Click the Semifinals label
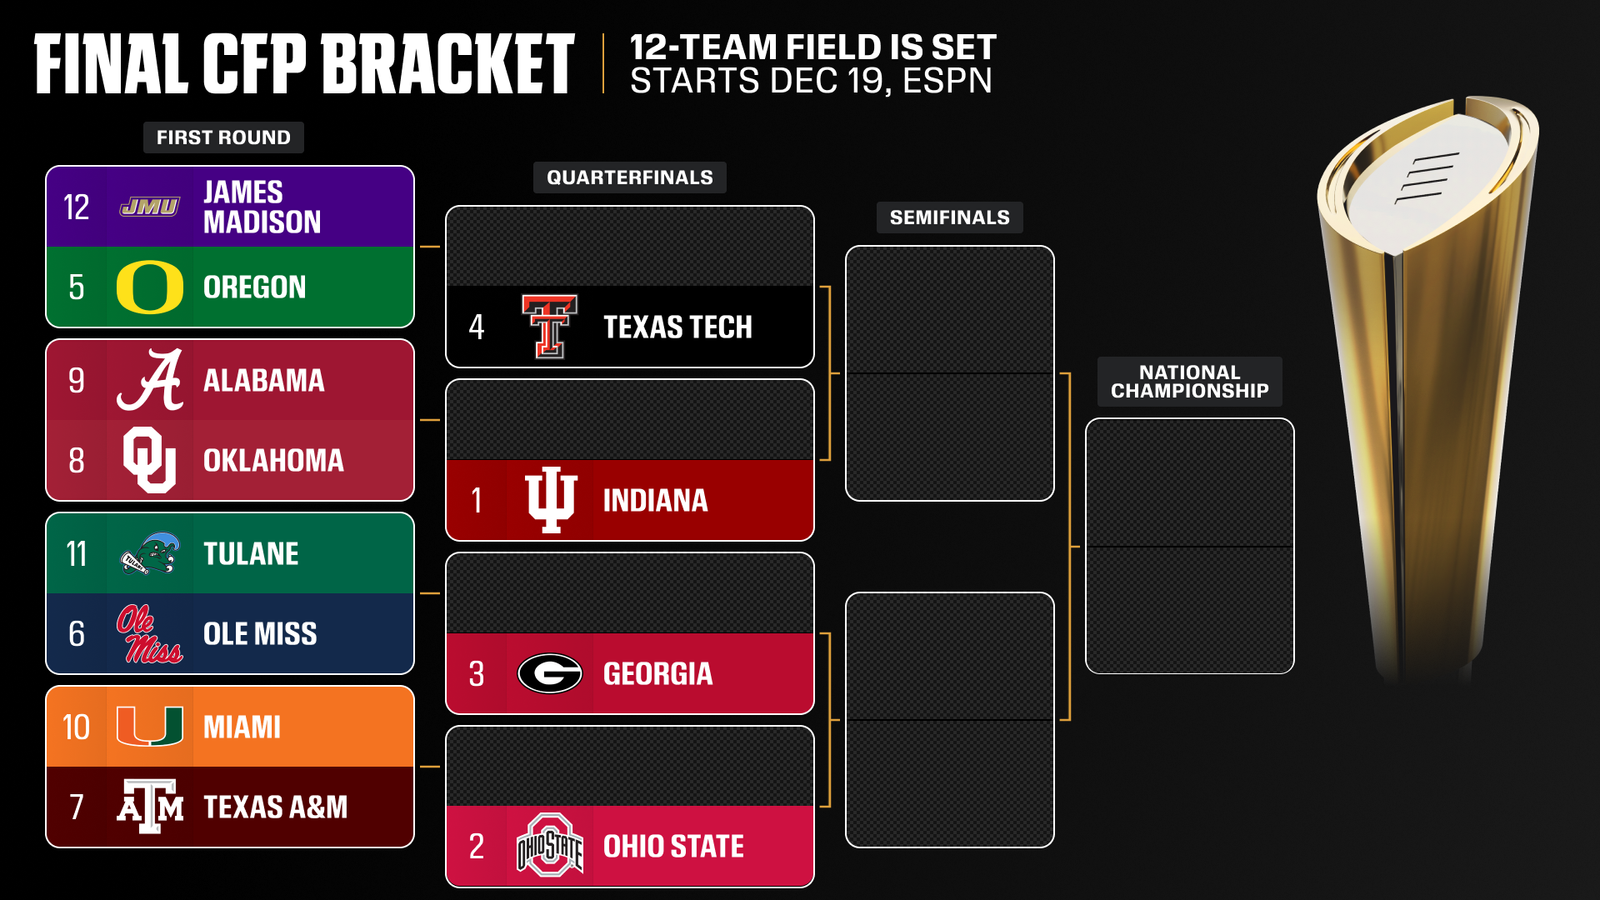 point(950,217)
